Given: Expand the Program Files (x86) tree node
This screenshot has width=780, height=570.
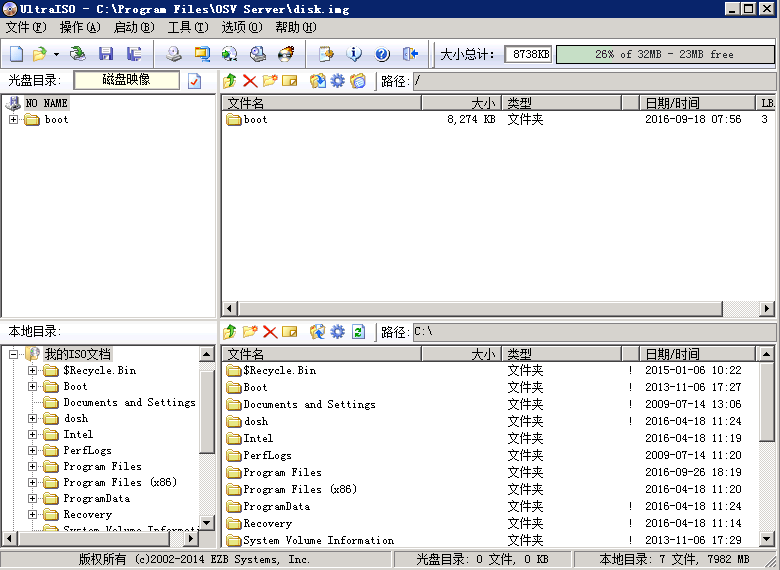Looking at the screenshot, I should tap(32, 482).
